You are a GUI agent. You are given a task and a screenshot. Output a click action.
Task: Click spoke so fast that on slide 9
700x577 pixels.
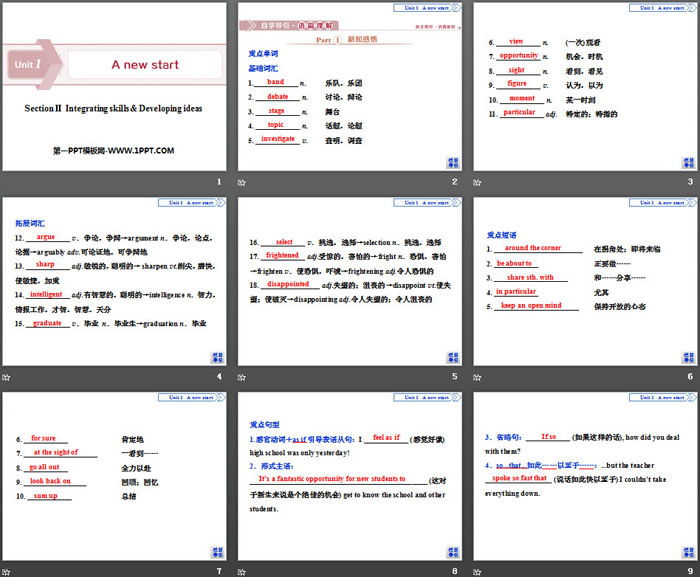(x=520, y=478)
